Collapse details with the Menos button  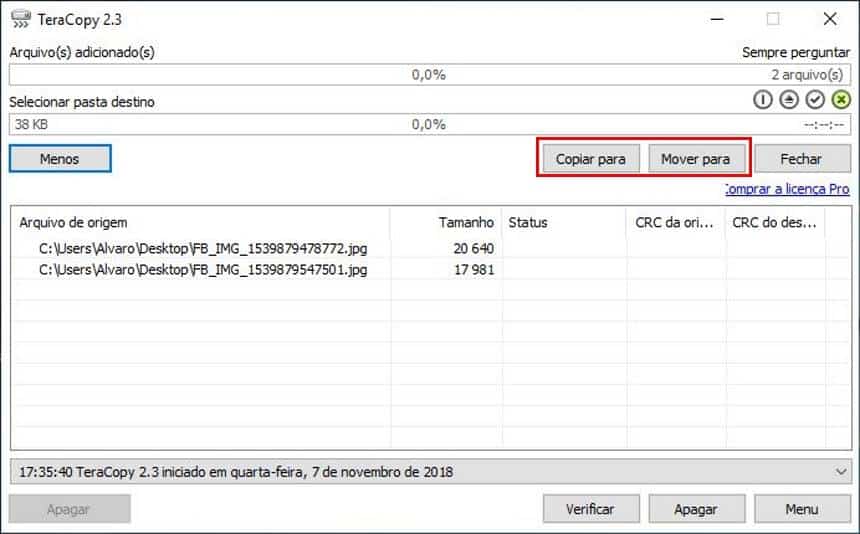click(60, 158)
